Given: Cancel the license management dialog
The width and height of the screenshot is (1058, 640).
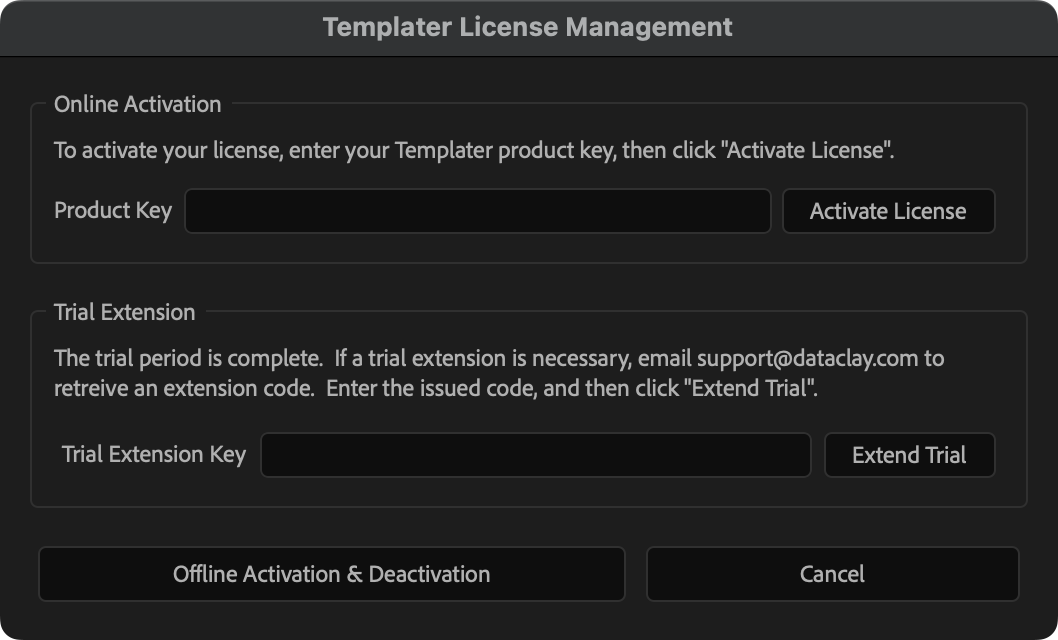Looking at the screenshot, I should pyautogui.click(x=832, y=574).
